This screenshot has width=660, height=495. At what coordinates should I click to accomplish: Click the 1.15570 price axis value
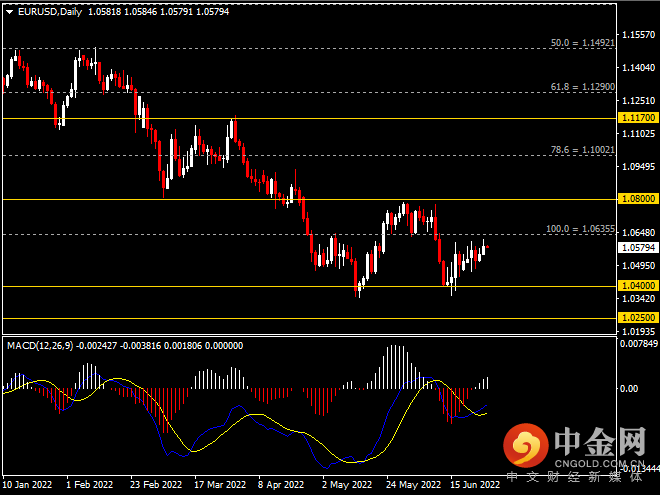[x=639, y=35]
